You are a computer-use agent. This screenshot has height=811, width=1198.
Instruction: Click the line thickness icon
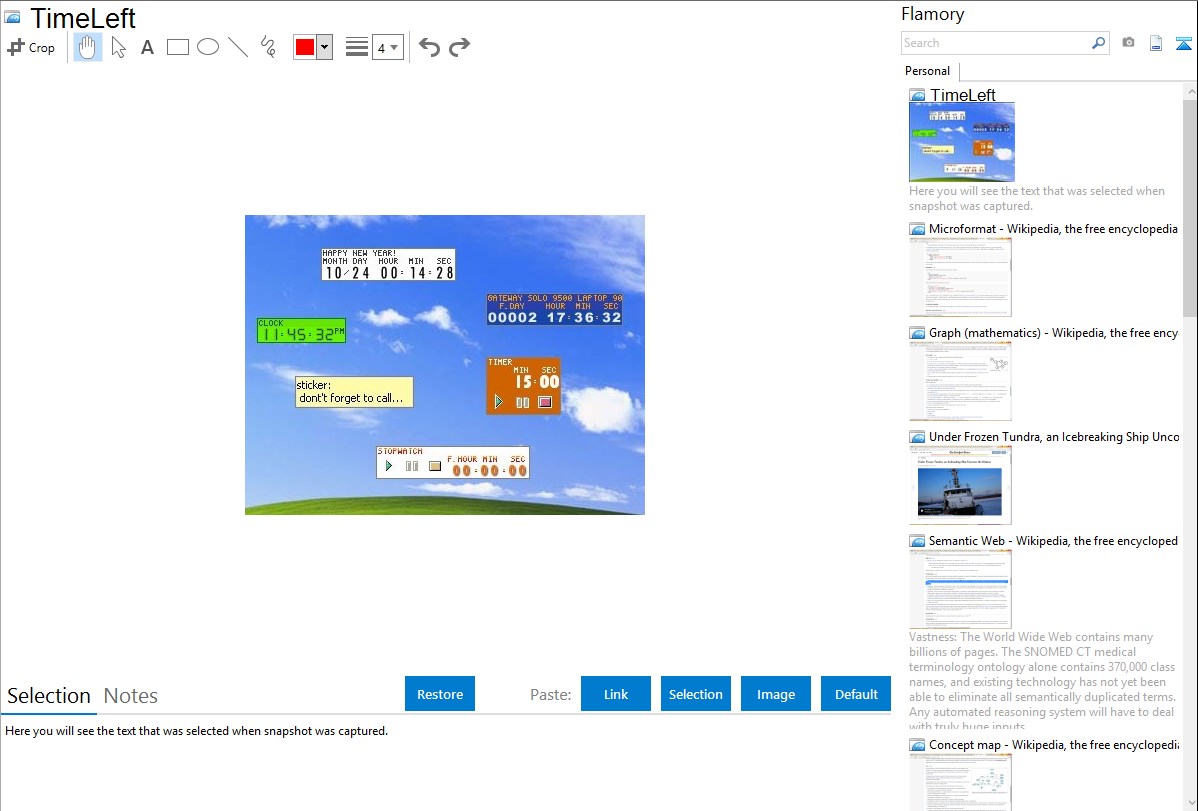click(357, 47)
